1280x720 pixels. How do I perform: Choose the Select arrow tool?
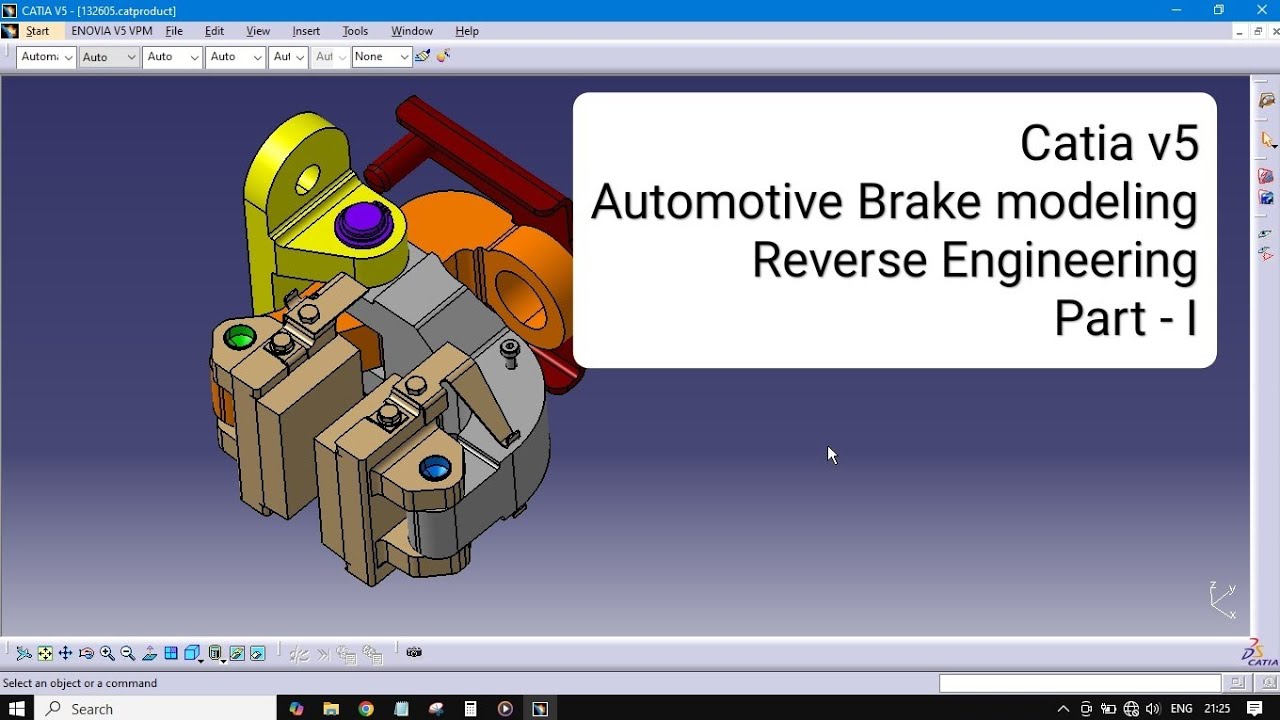[x=1267, y=141]
